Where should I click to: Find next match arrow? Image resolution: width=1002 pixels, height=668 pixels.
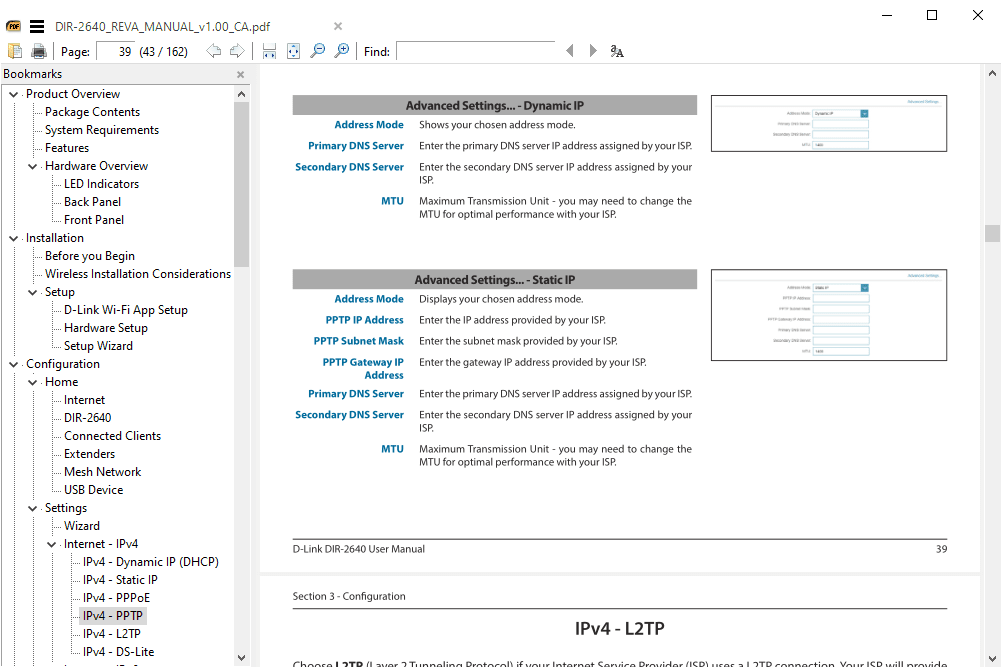click(x=593, y=50)
